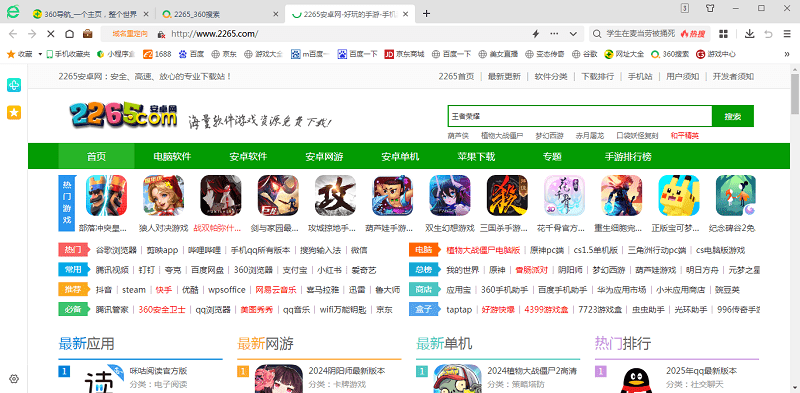Open the 三国杀 game icon
Viewport: 800px width, 393px height.
[x=507, y=195]
